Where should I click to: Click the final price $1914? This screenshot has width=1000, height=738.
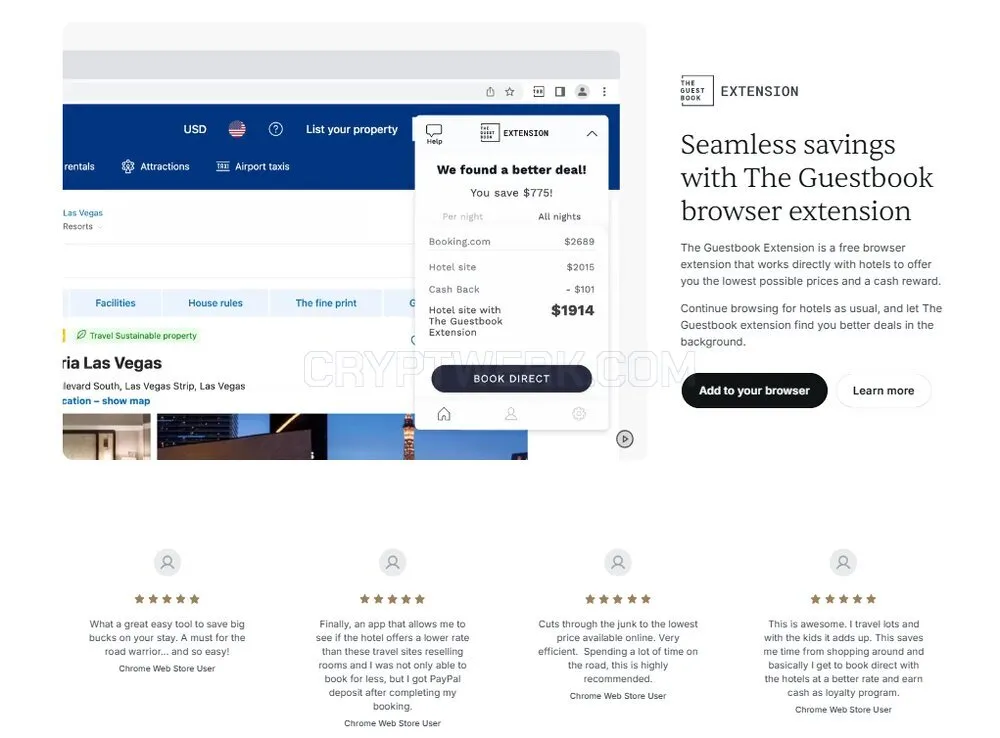pyautogui.click(x=573, y=311)
